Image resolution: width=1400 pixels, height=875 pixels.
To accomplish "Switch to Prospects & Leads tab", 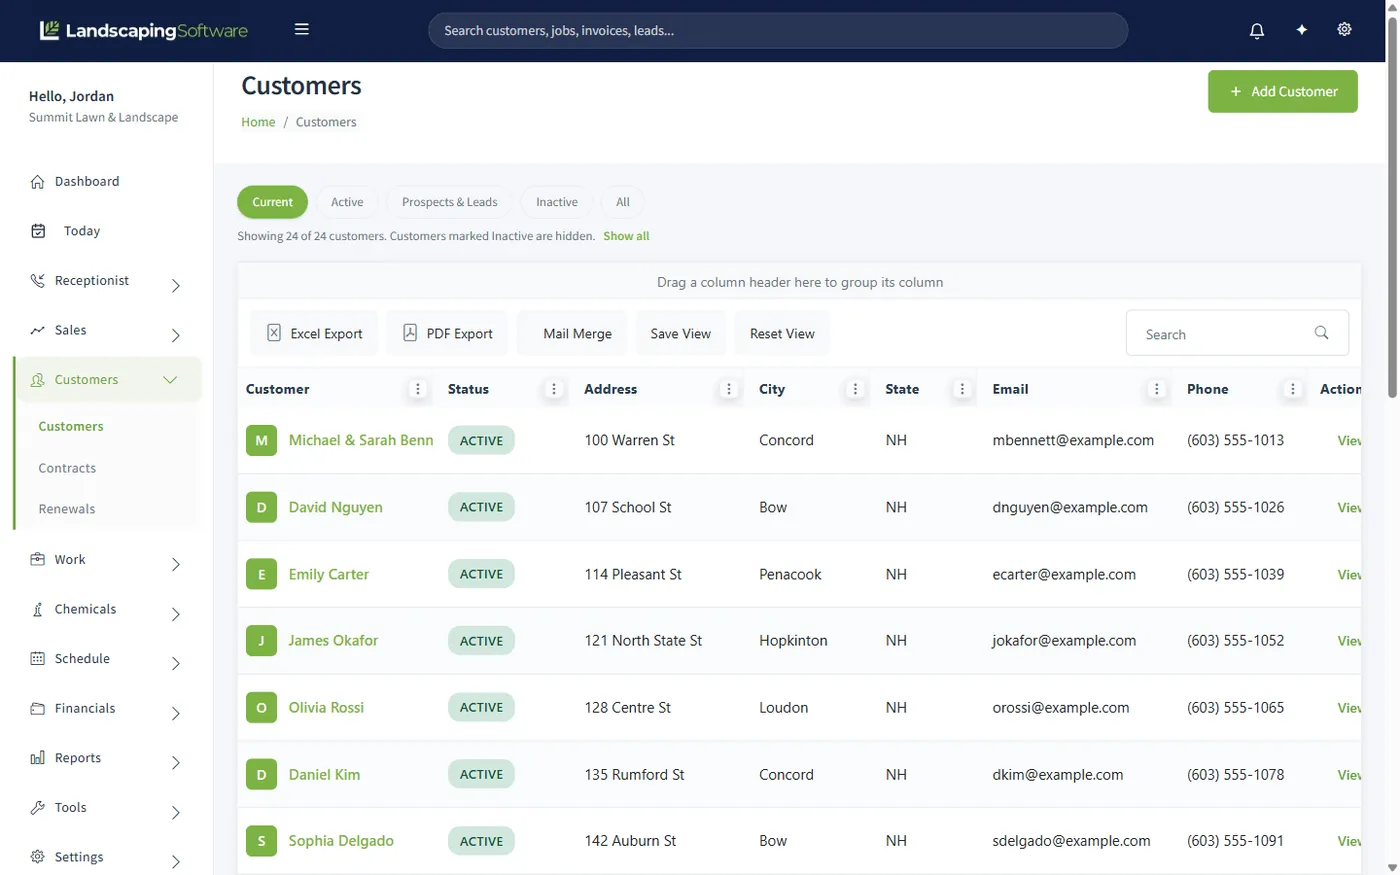I will (x=449, y=202).
